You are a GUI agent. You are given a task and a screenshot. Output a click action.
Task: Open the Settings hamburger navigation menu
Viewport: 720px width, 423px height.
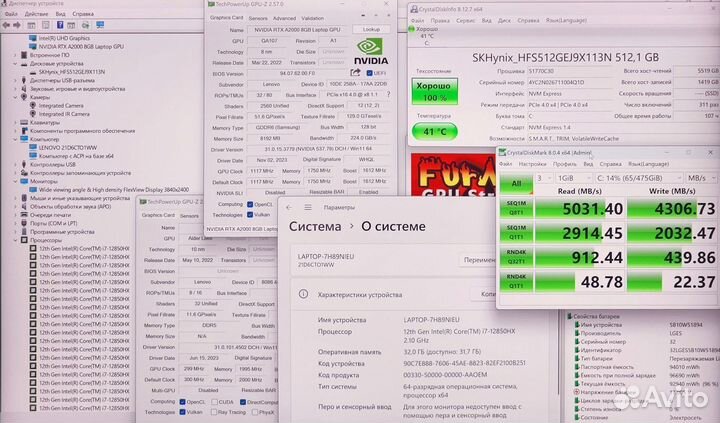[x=308, y=208]
